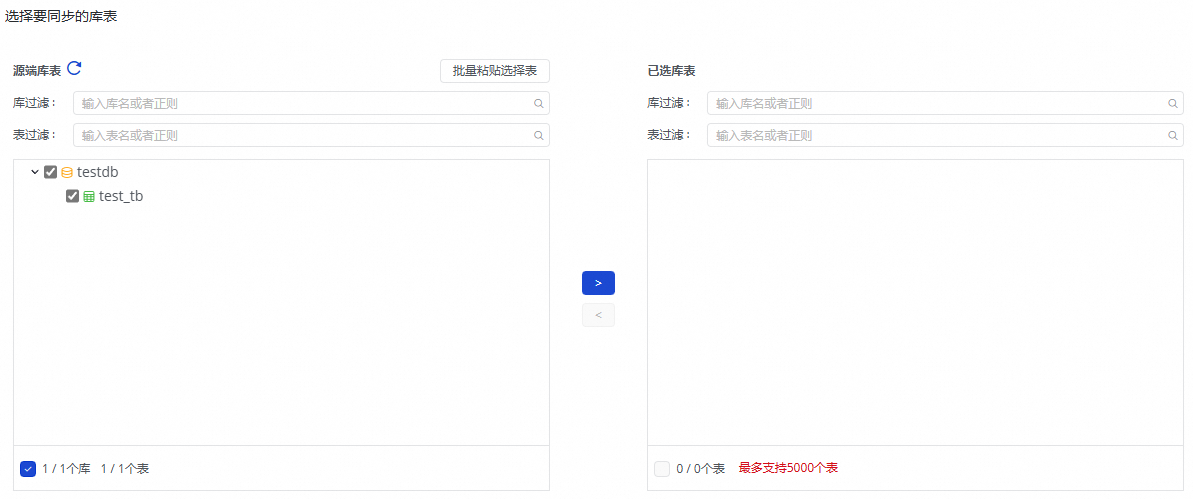
Task: Uncheck the test_tb table checkbox
Action: click(72, 196)
